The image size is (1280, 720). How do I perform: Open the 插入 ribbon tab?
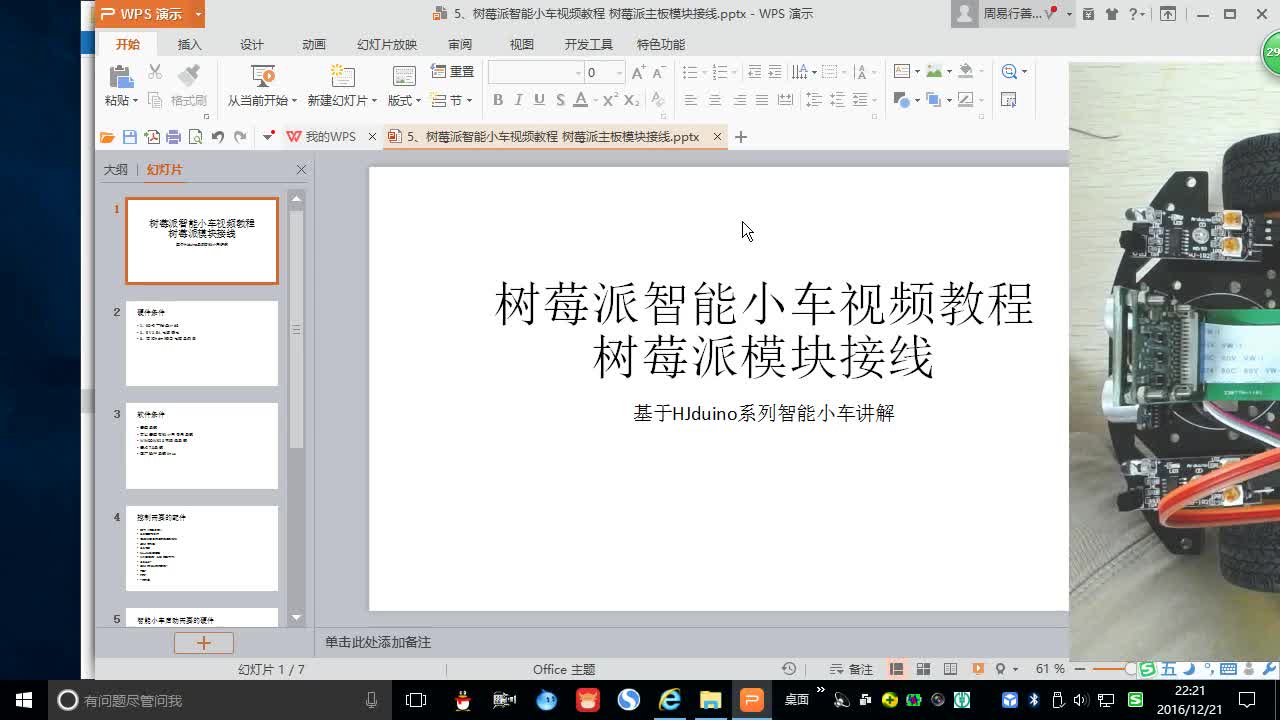pyautogui.click(x=189, y=44)
